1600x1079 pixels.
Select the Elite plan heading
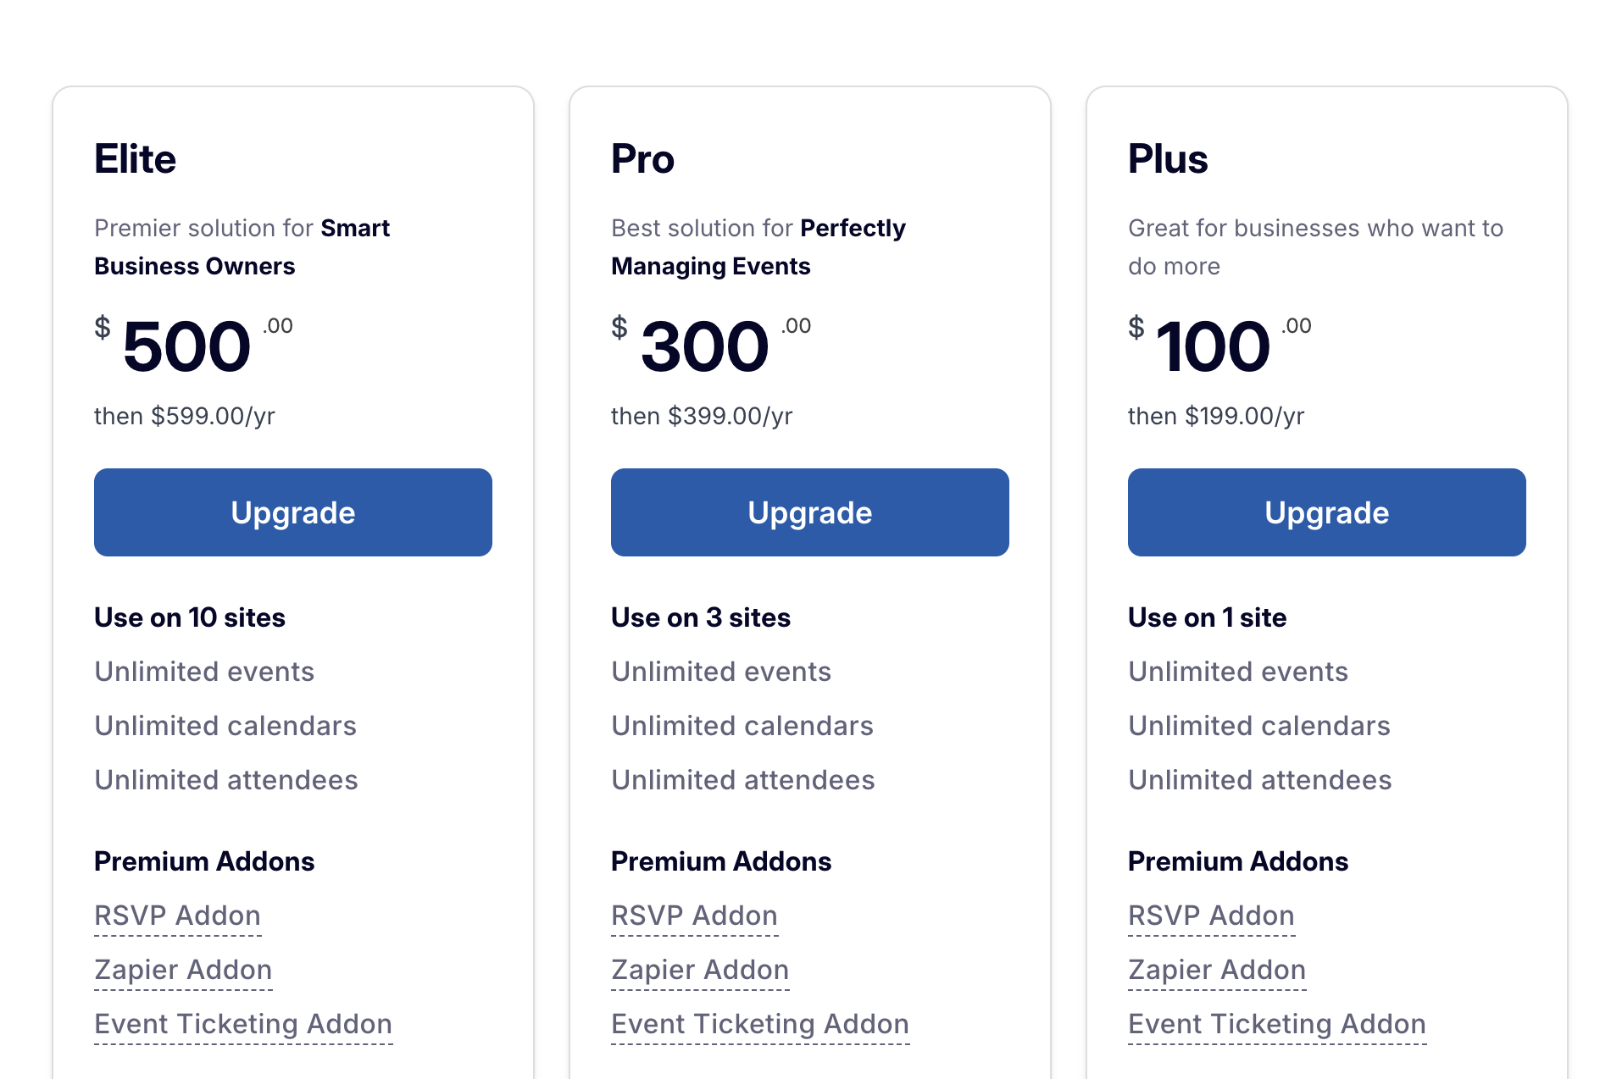click(135, 158)
